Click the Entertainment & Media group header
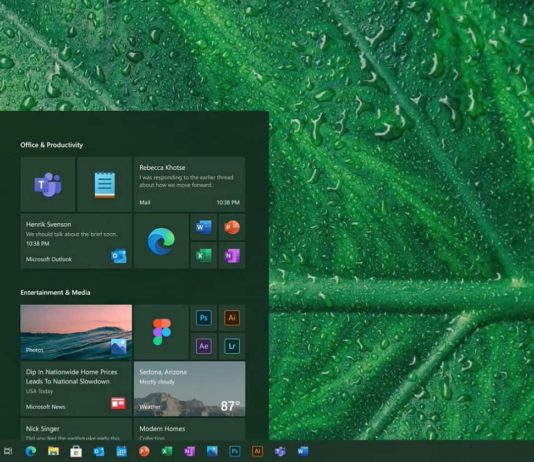 point(55,292)
